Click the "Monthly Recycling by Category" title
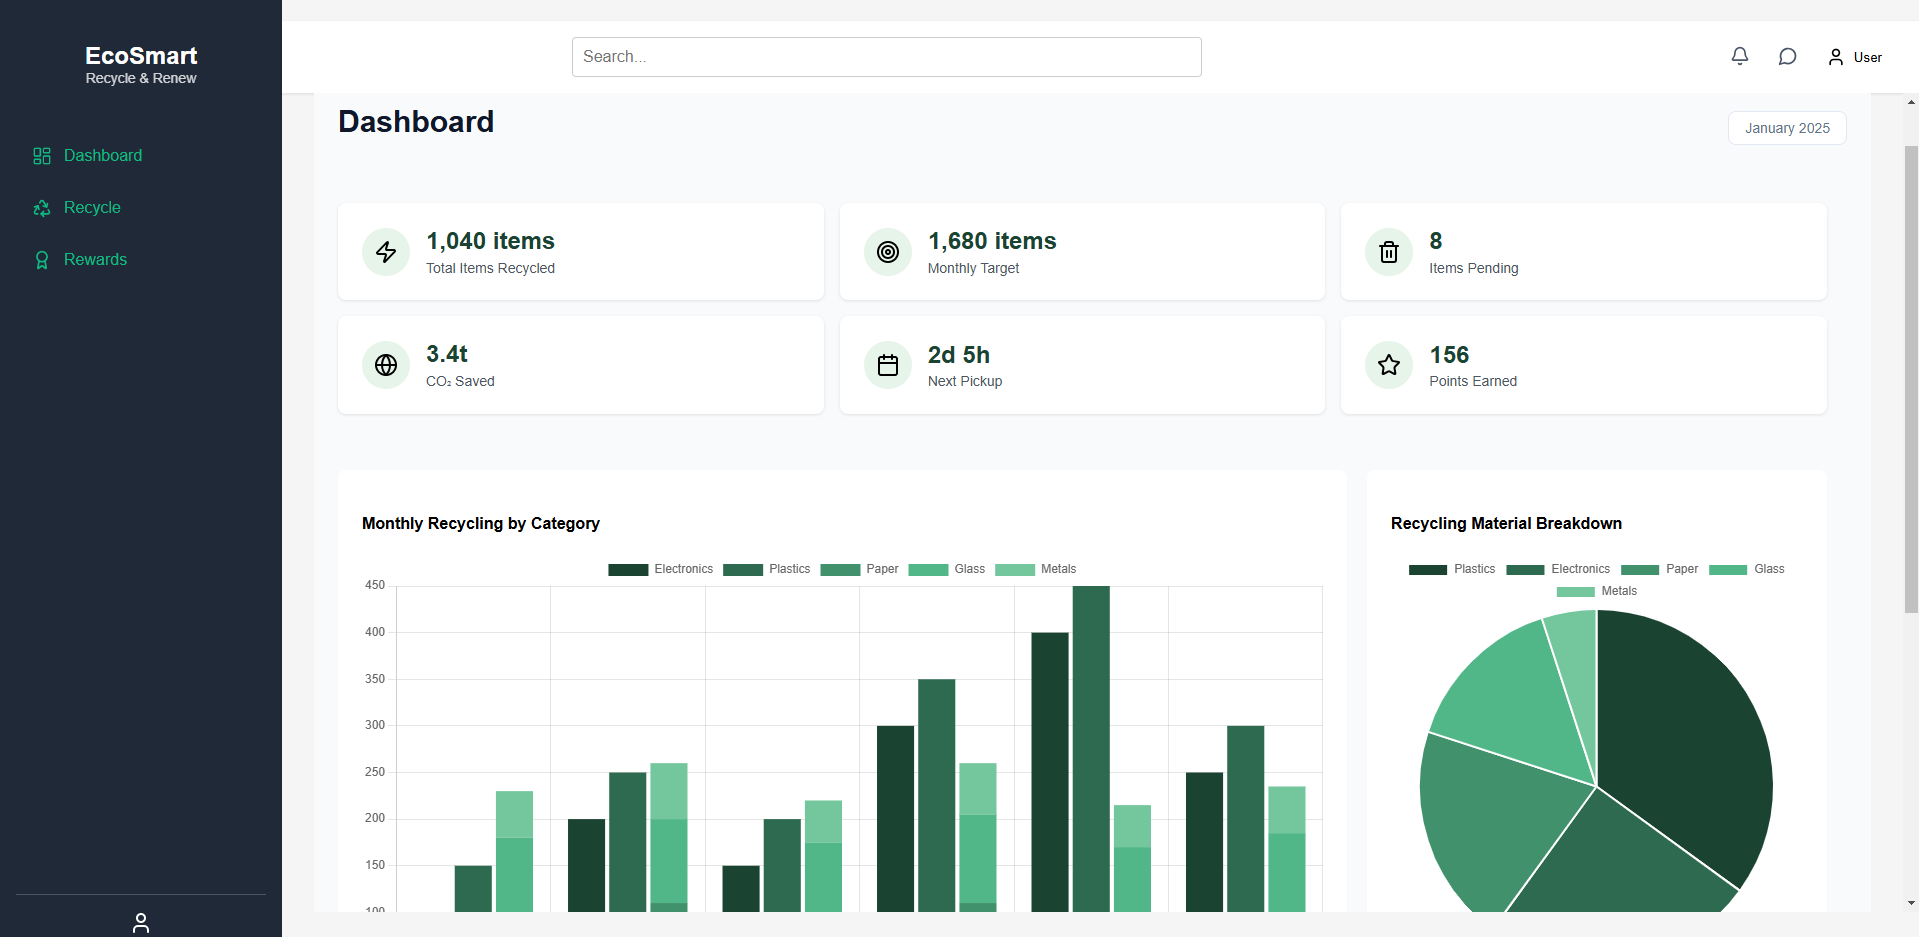This screenshot has height=937, width=1919. tap(481, 523)
